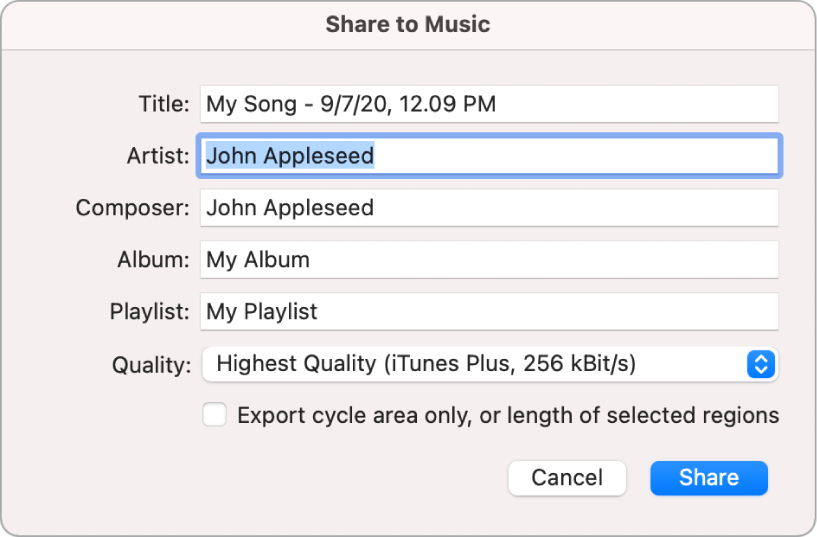Click the "Share to Music" dialog title
This screenshot has height=537, width=817.
pyautogui.click(x=408, y=24)
